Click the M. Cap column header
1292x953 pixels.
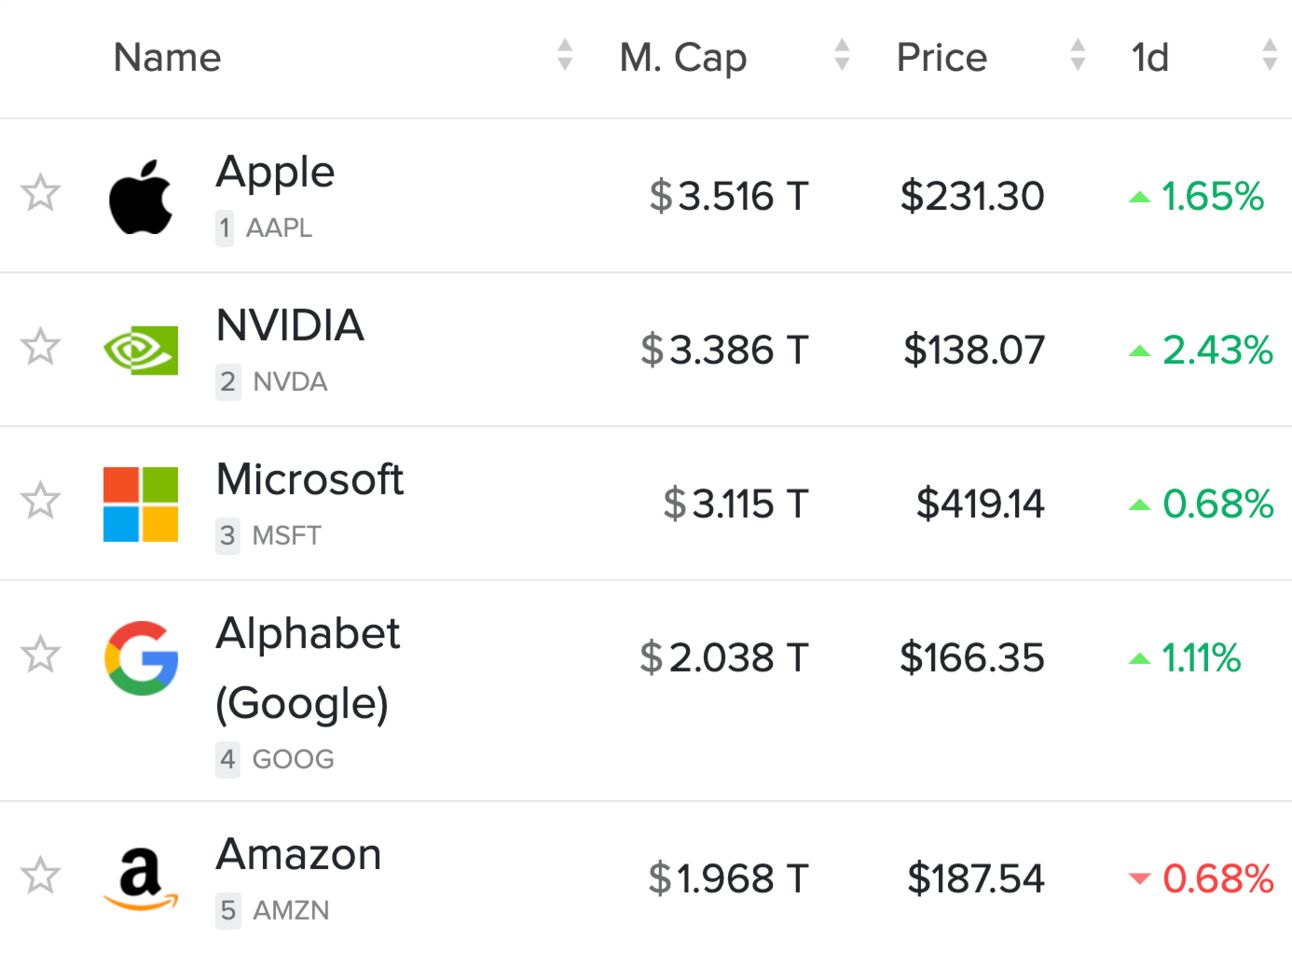683,58
